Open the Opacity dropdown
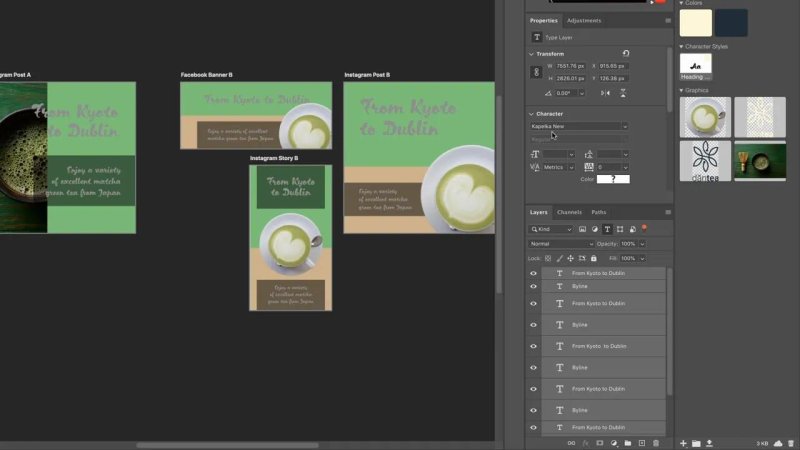800x450 pixels. pos(642,244)
